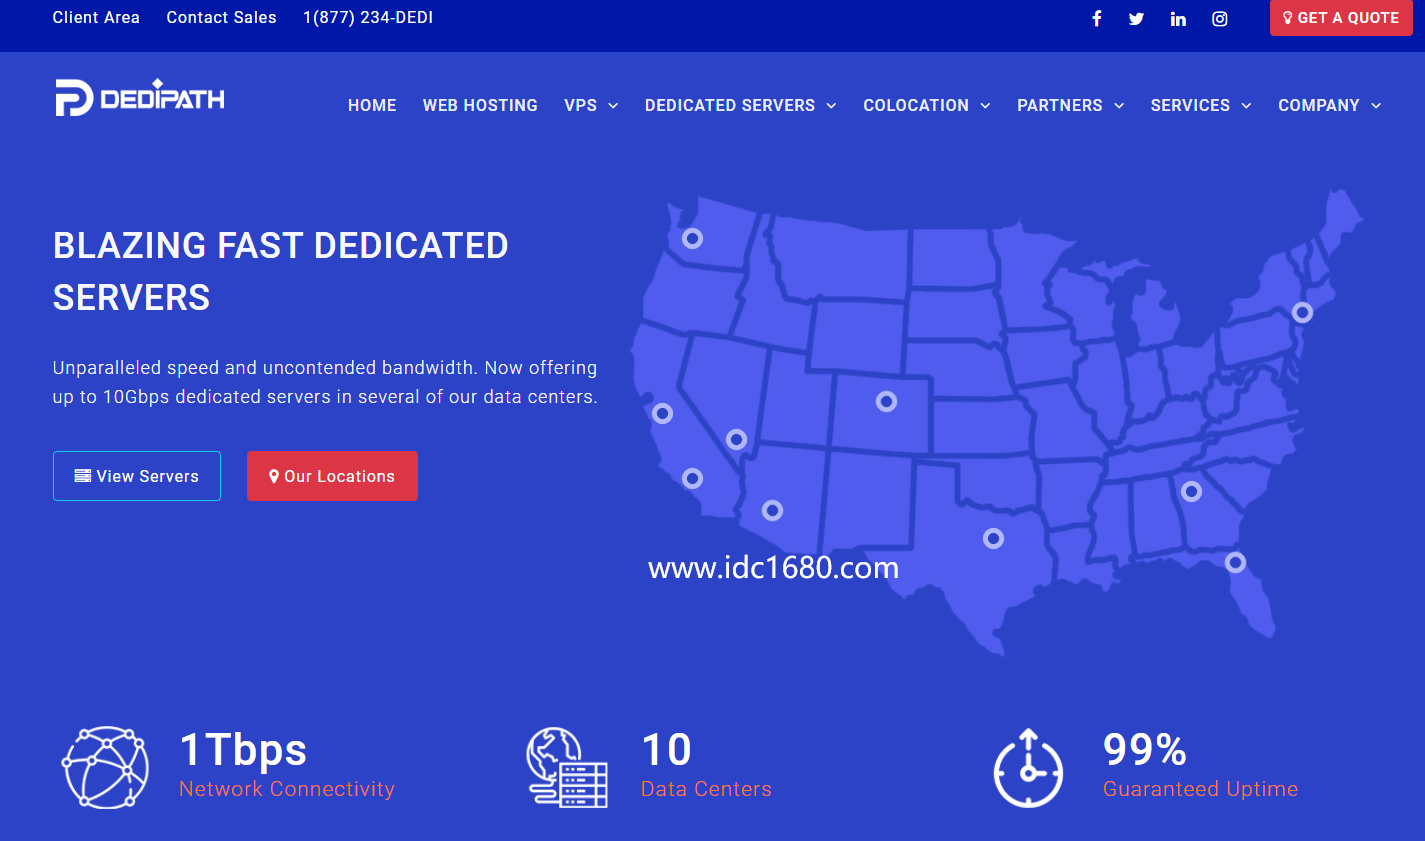Viewport: 1425px width, 841px height.
Task: Select the Los Angeles map marker
Action: pyautogui.click(x=692, y=478)
